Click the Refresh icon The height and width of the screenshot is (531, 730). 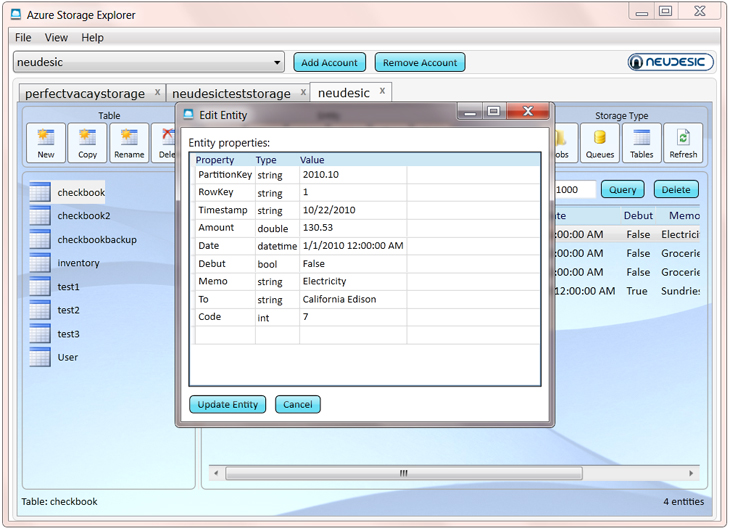pyautogui.click(x=683, y=142)
